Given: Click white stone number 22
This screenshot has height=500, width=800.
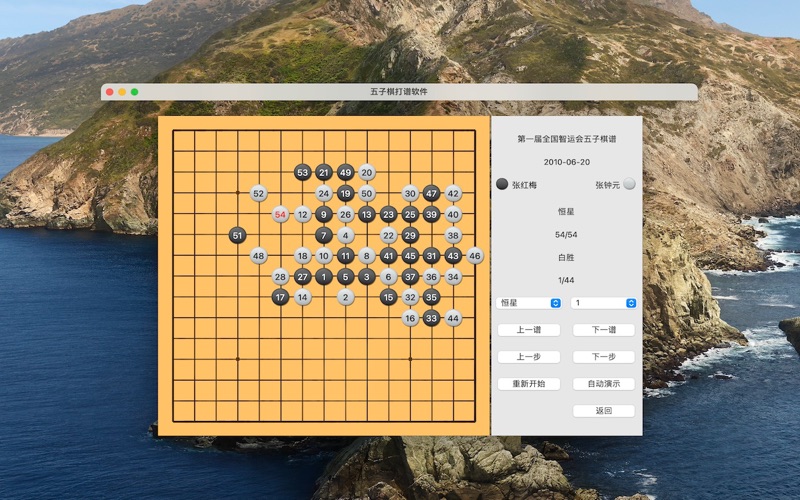Looking at the screenshot, I should click(x=389, y=235).
